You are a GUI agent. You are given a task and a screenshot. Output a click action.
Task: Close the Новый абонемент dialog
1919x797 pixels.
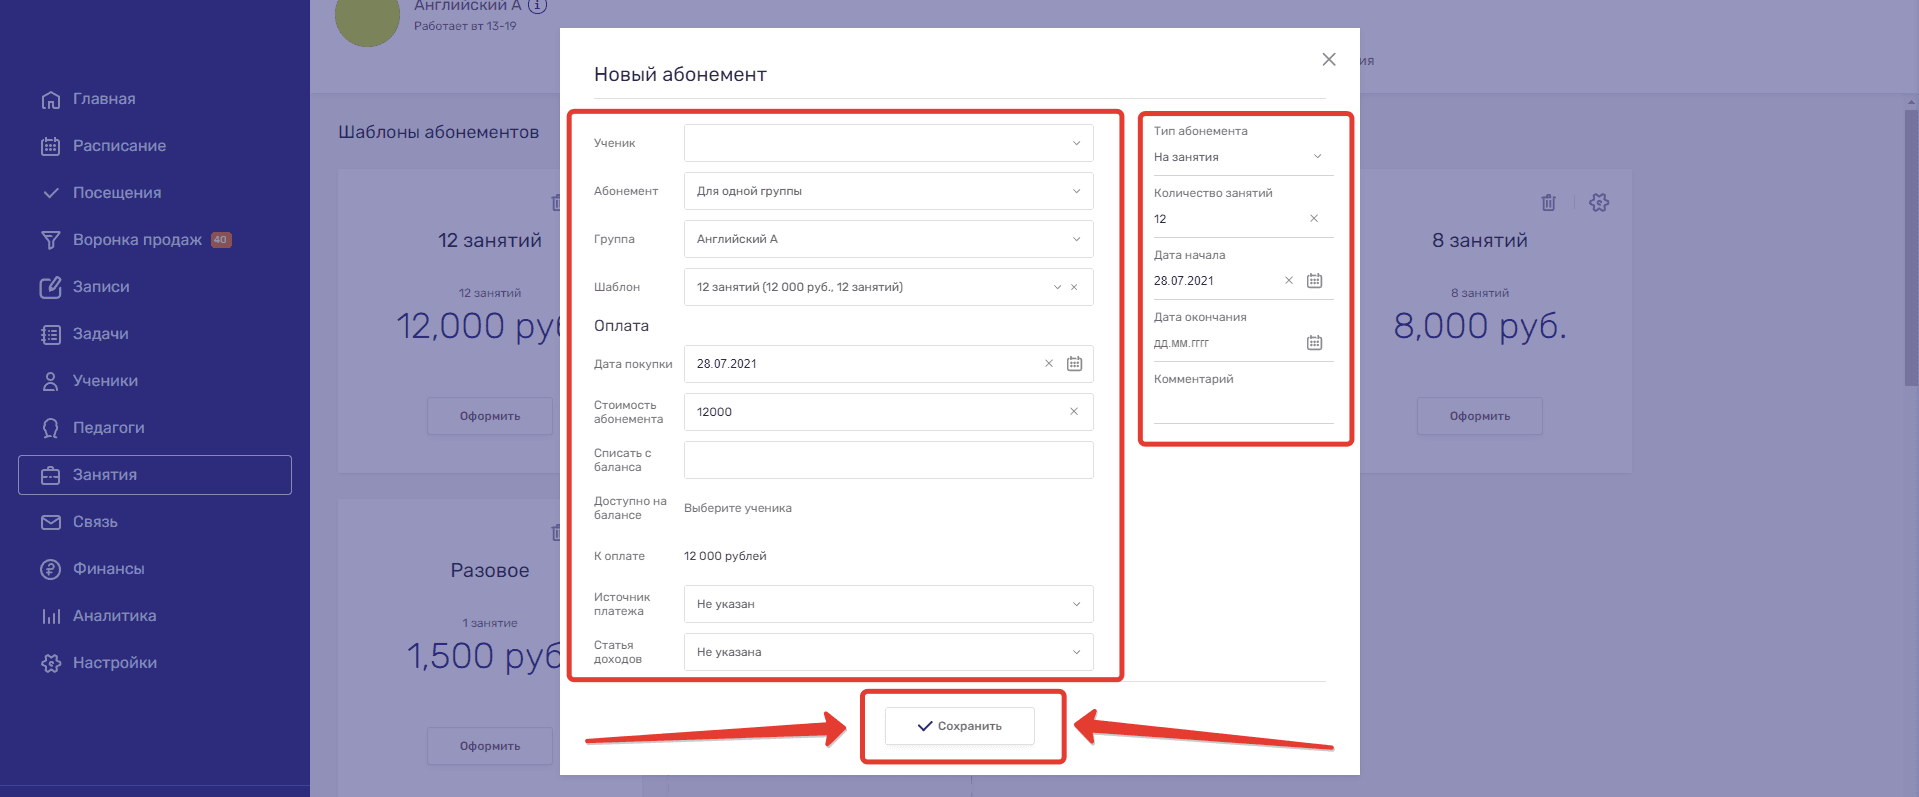tap(1329, 60)
